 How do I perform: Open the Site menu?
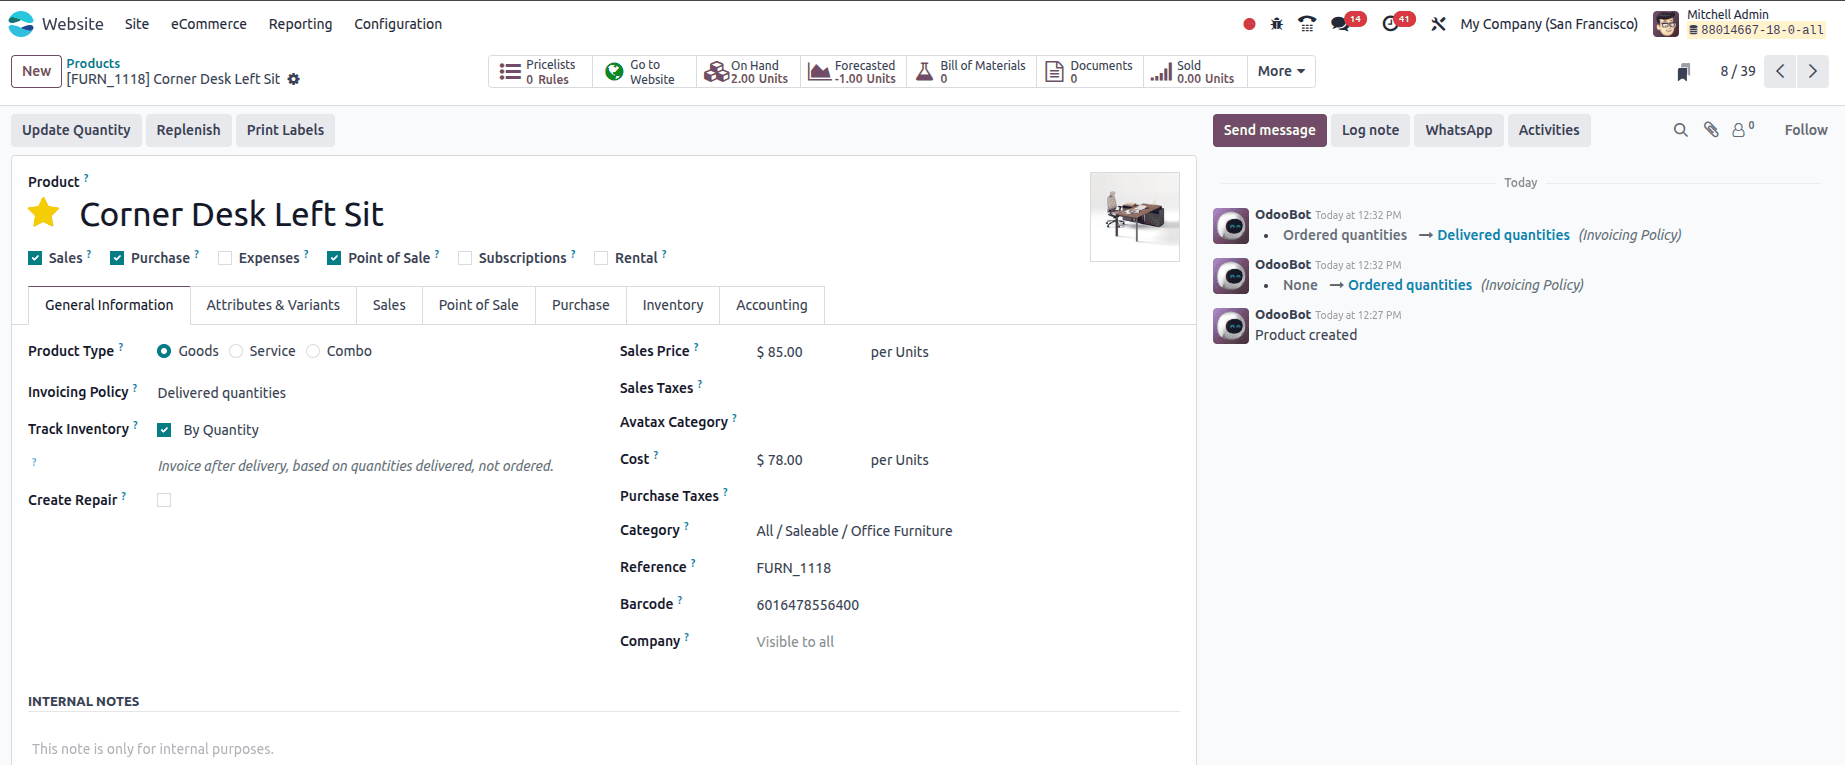pos(137,24)
